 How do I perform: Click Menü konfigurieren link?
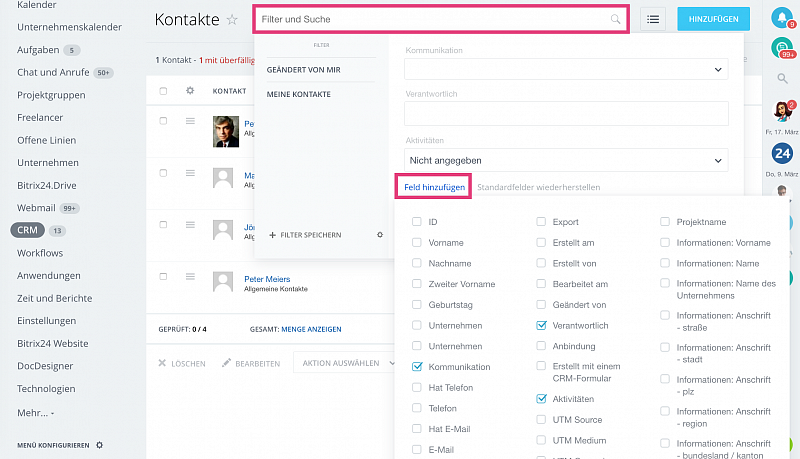(53, 445)
